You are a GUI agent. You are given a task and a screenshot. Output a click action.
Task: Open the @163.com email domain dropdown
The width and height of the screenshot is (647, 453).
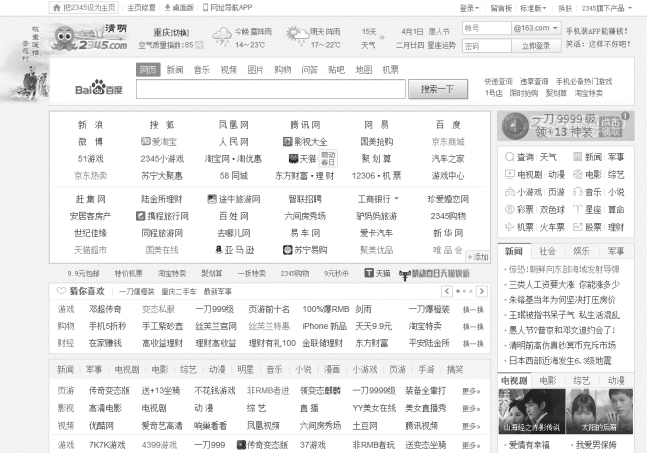click(536, 28)
